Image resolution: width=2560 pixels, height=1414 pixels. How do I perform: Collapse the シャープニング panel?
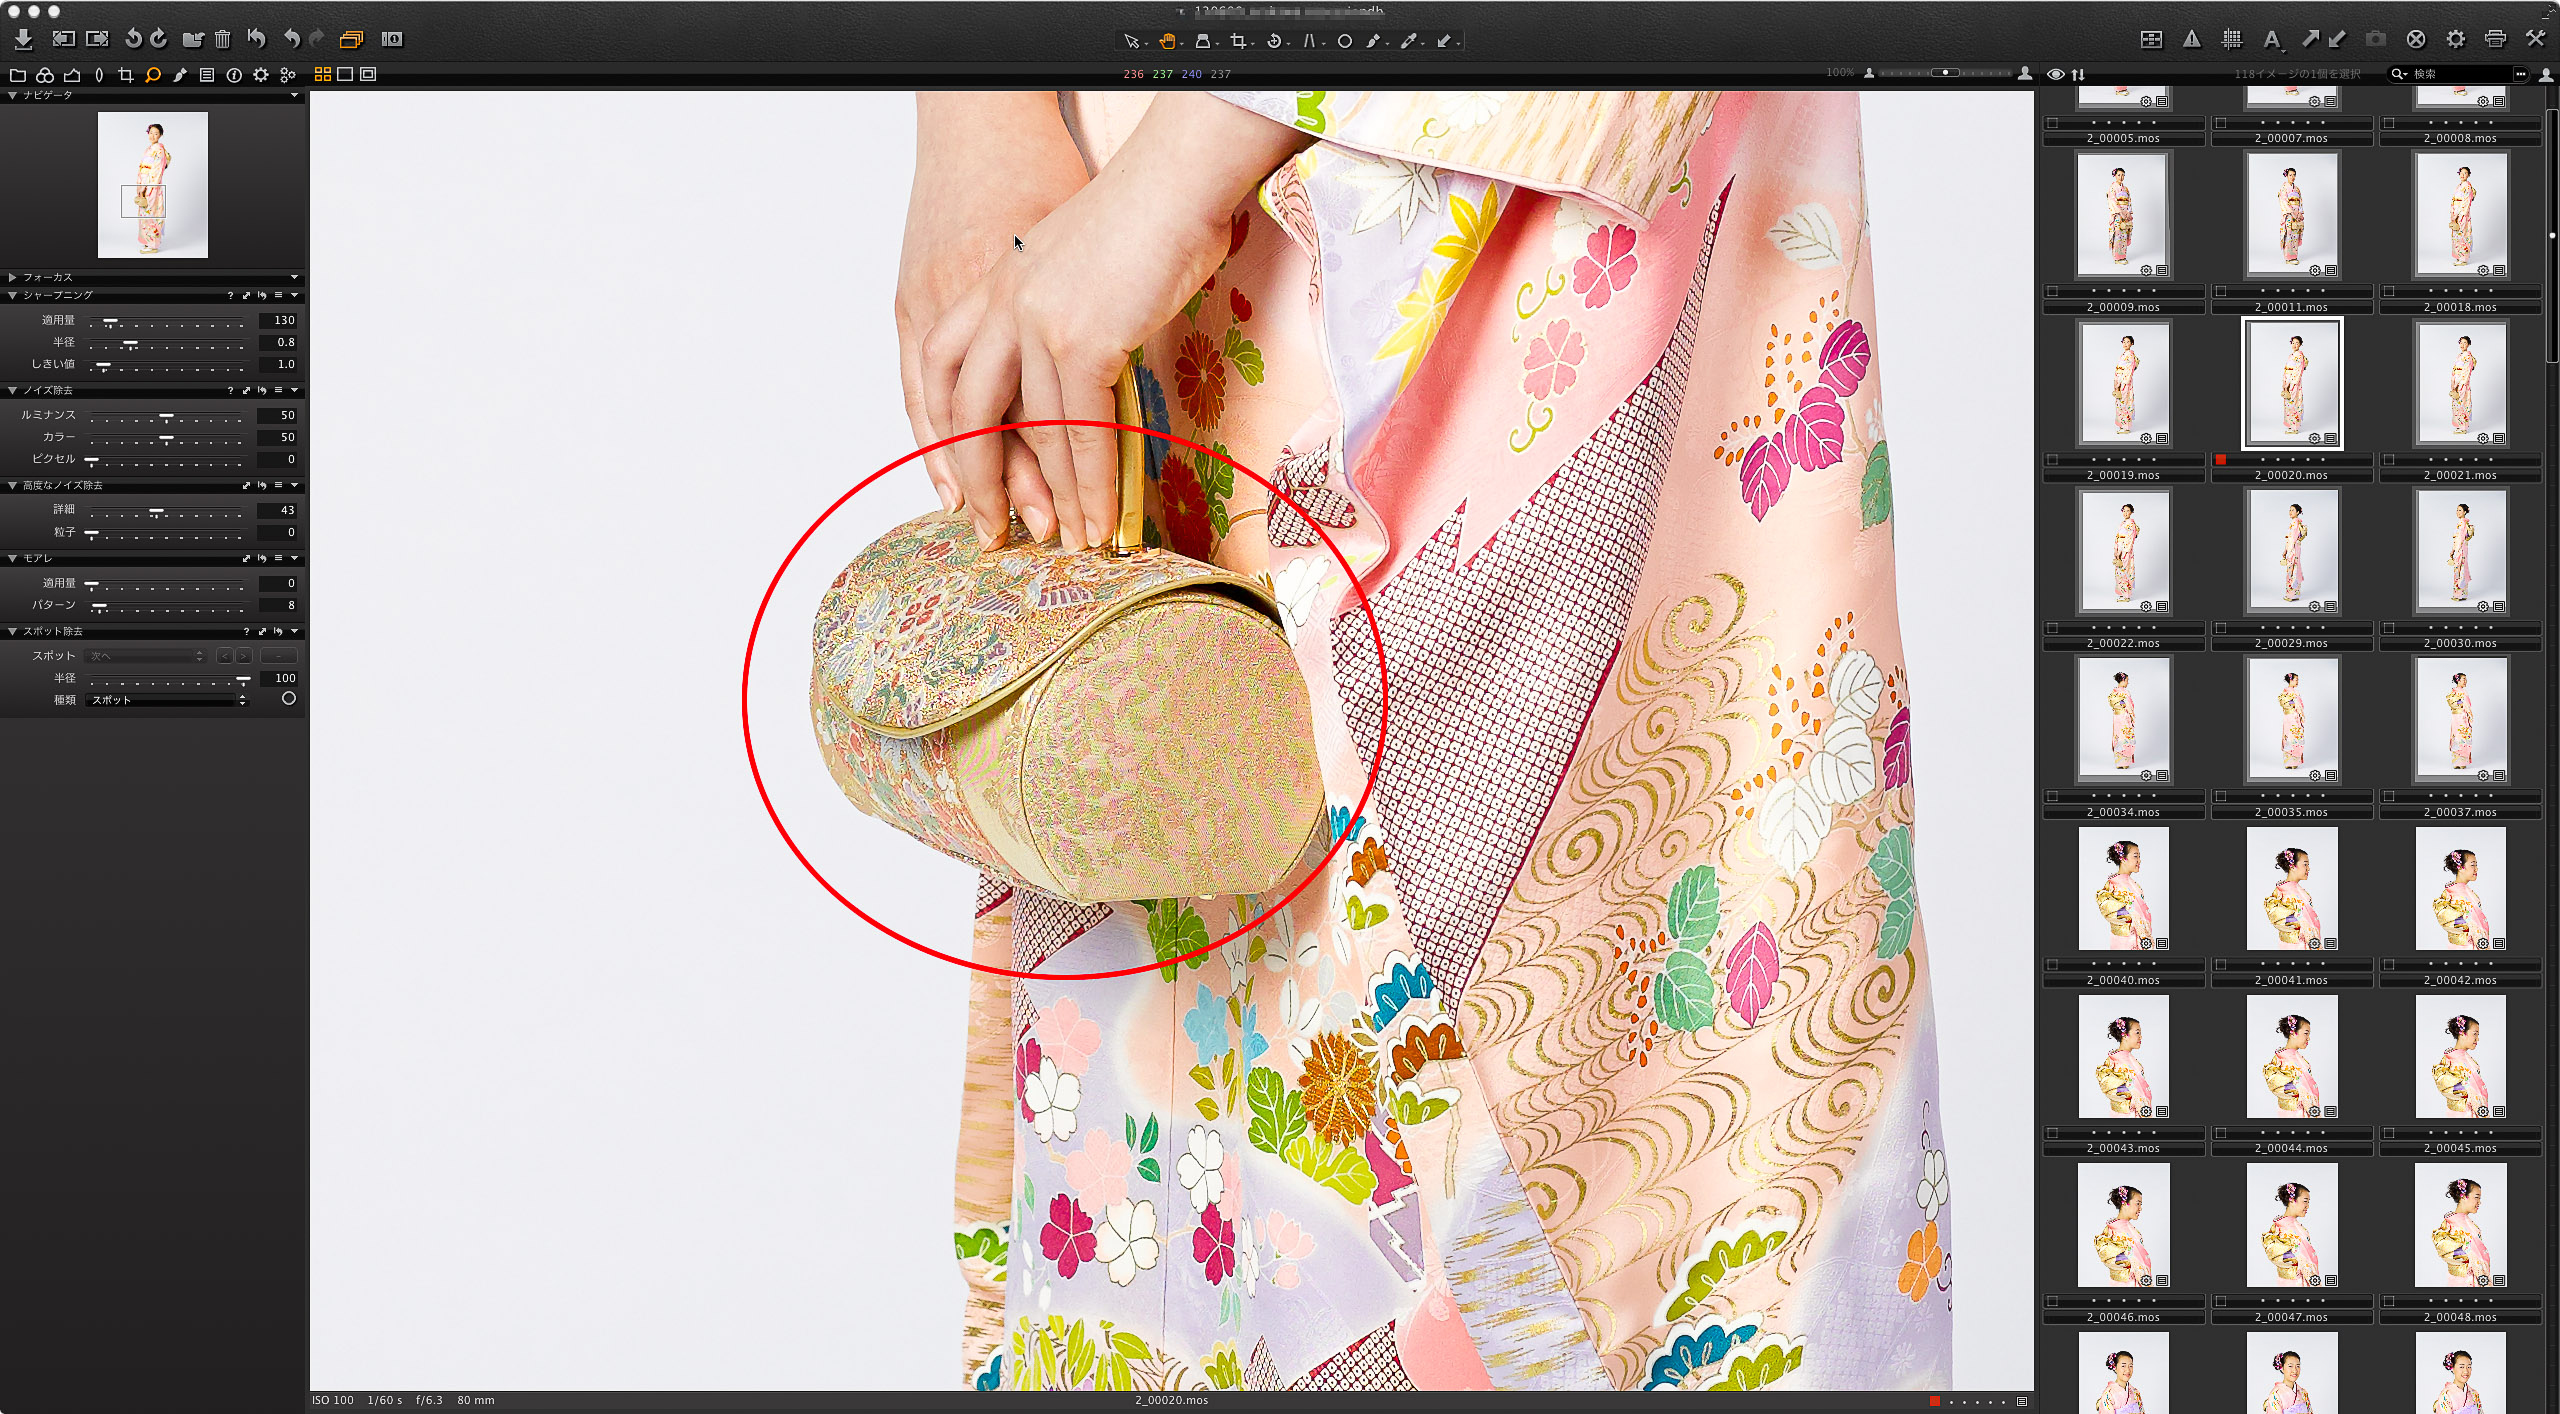point(12,295)
